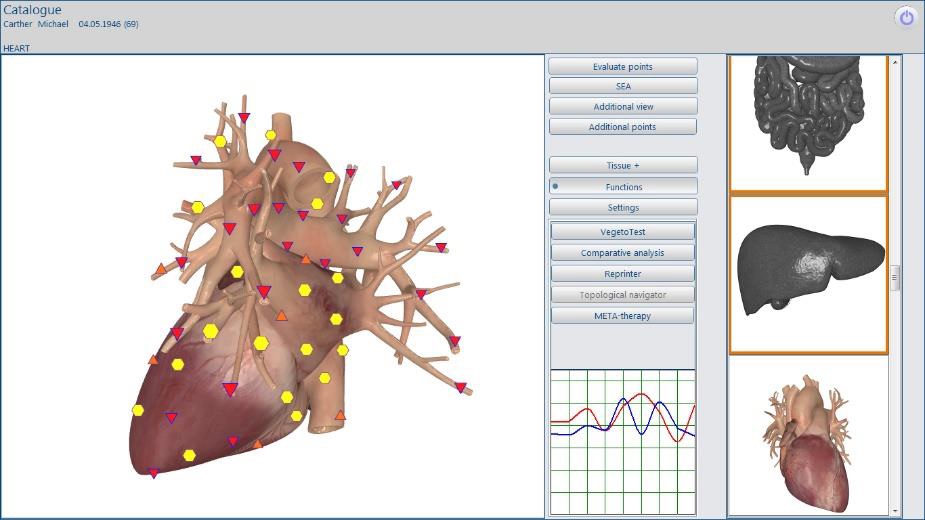Screen dimensions: 925x520
Task: Start META-therapy
Action: 623,316
